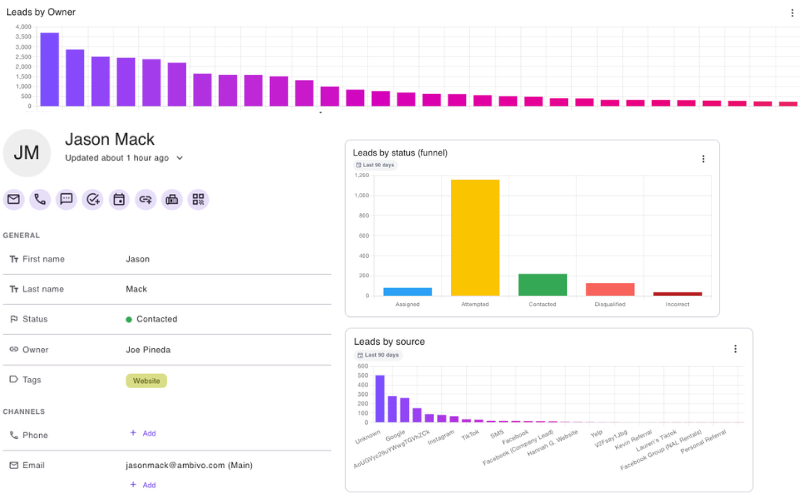Click the Leads by status (funnel) title

pyautogui.click(x=400, y=153)
